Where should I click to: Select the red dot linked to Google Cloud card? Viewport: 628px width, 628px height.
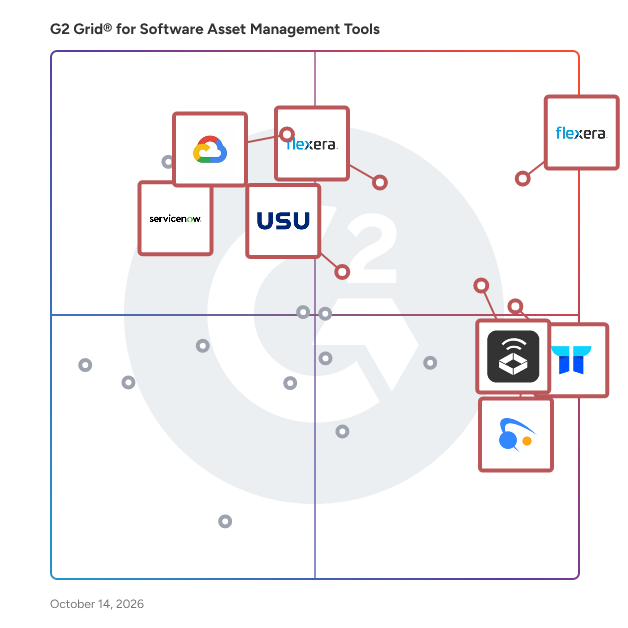287,135
